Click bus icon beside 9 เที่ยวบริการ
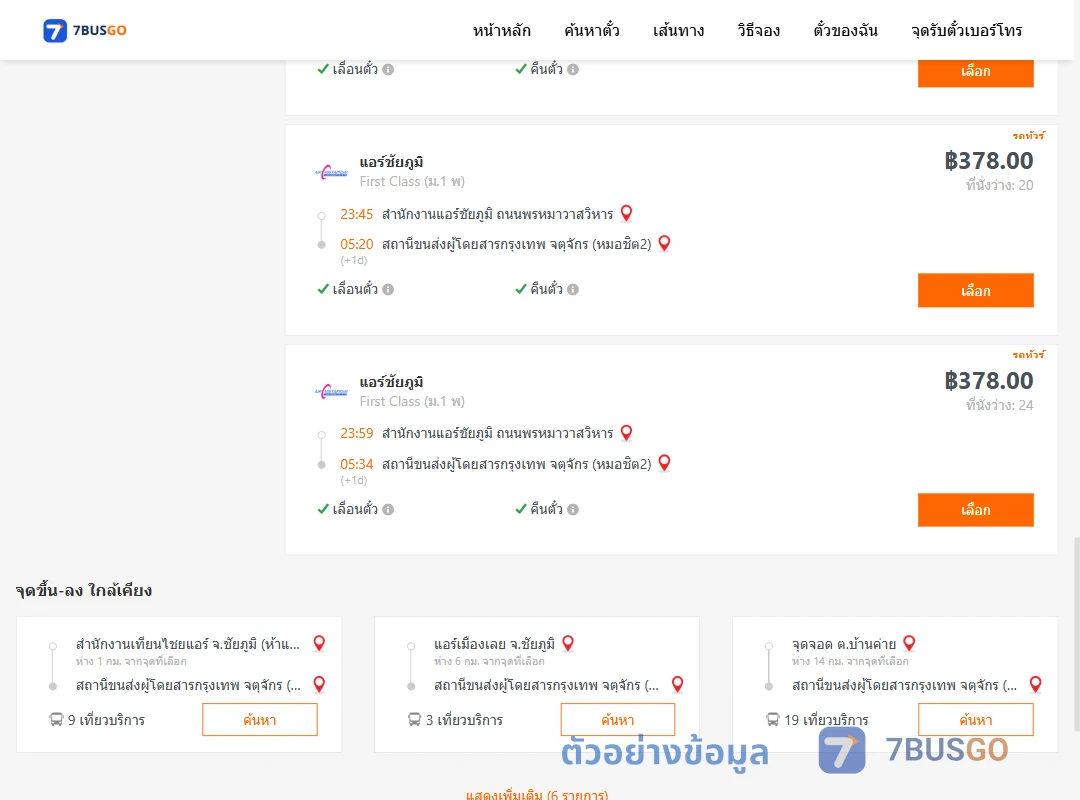 click(x=56, y=719)
